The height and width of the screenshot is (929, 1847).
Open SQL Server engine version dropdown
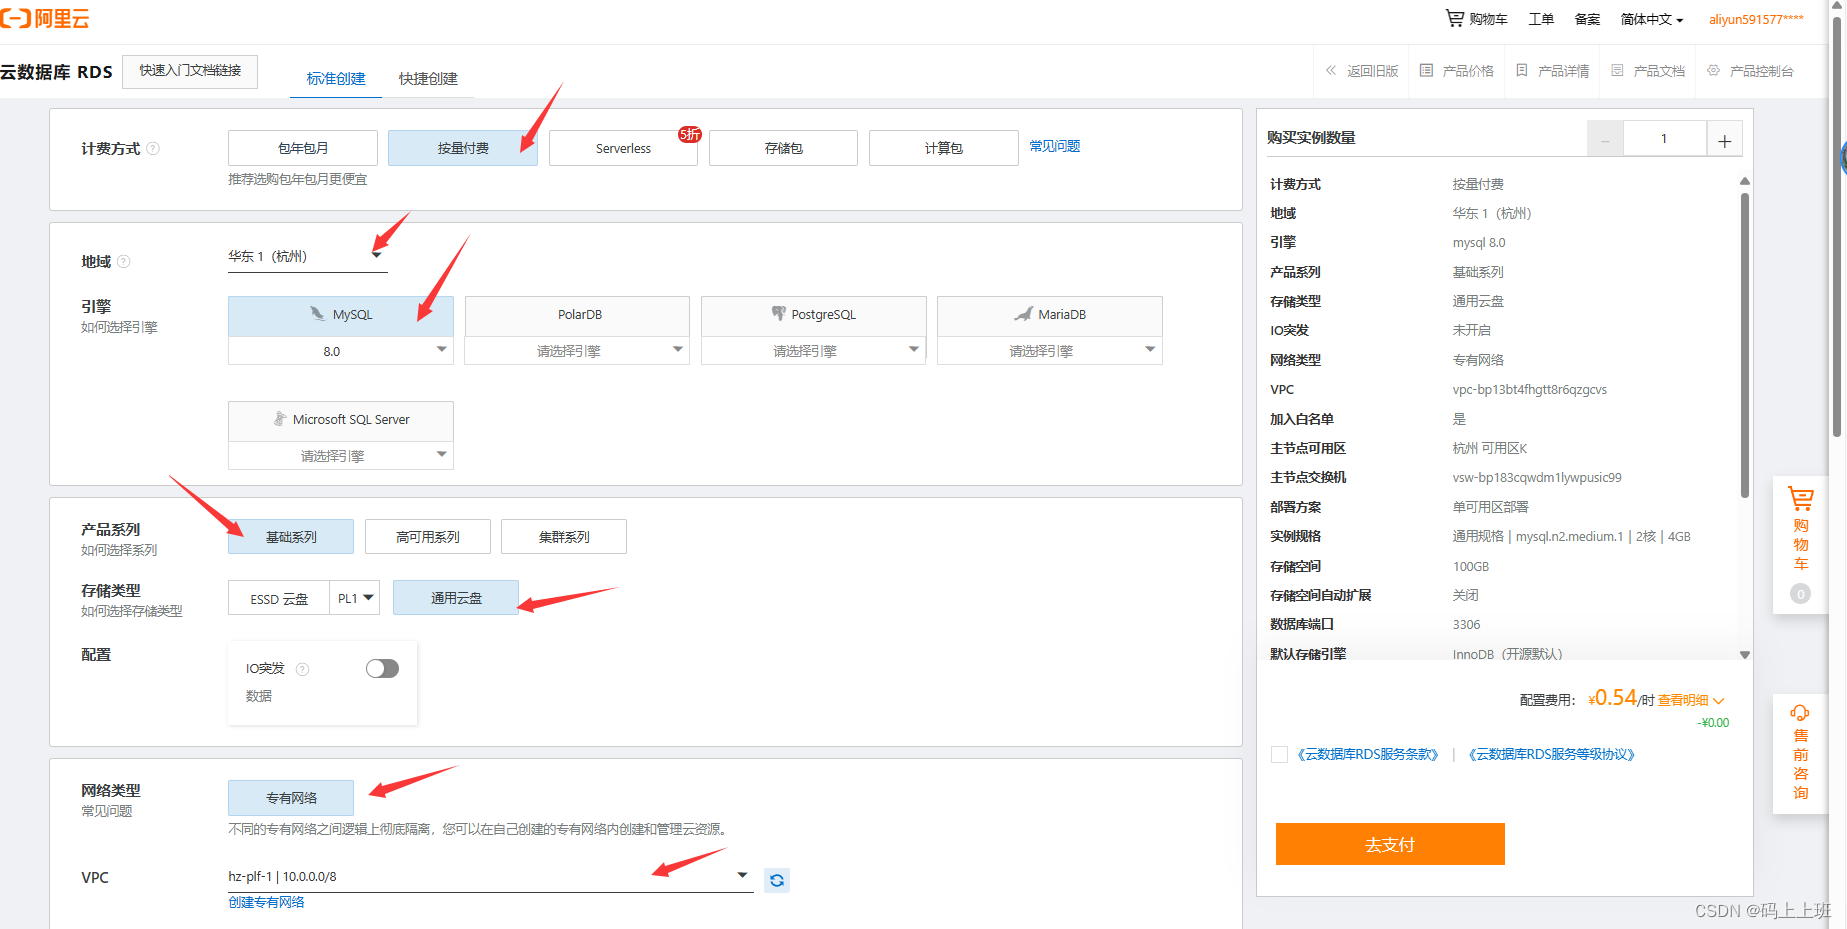[341, 456]
